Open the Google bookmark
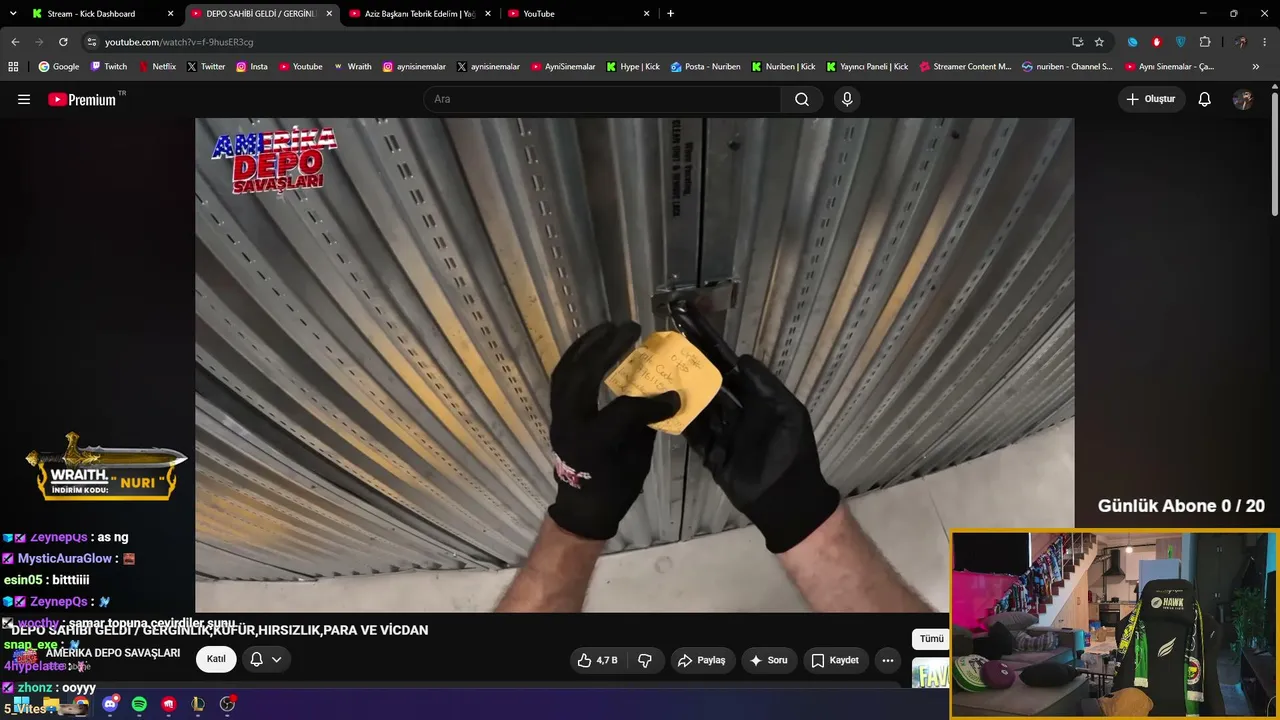 click(59, 67)
